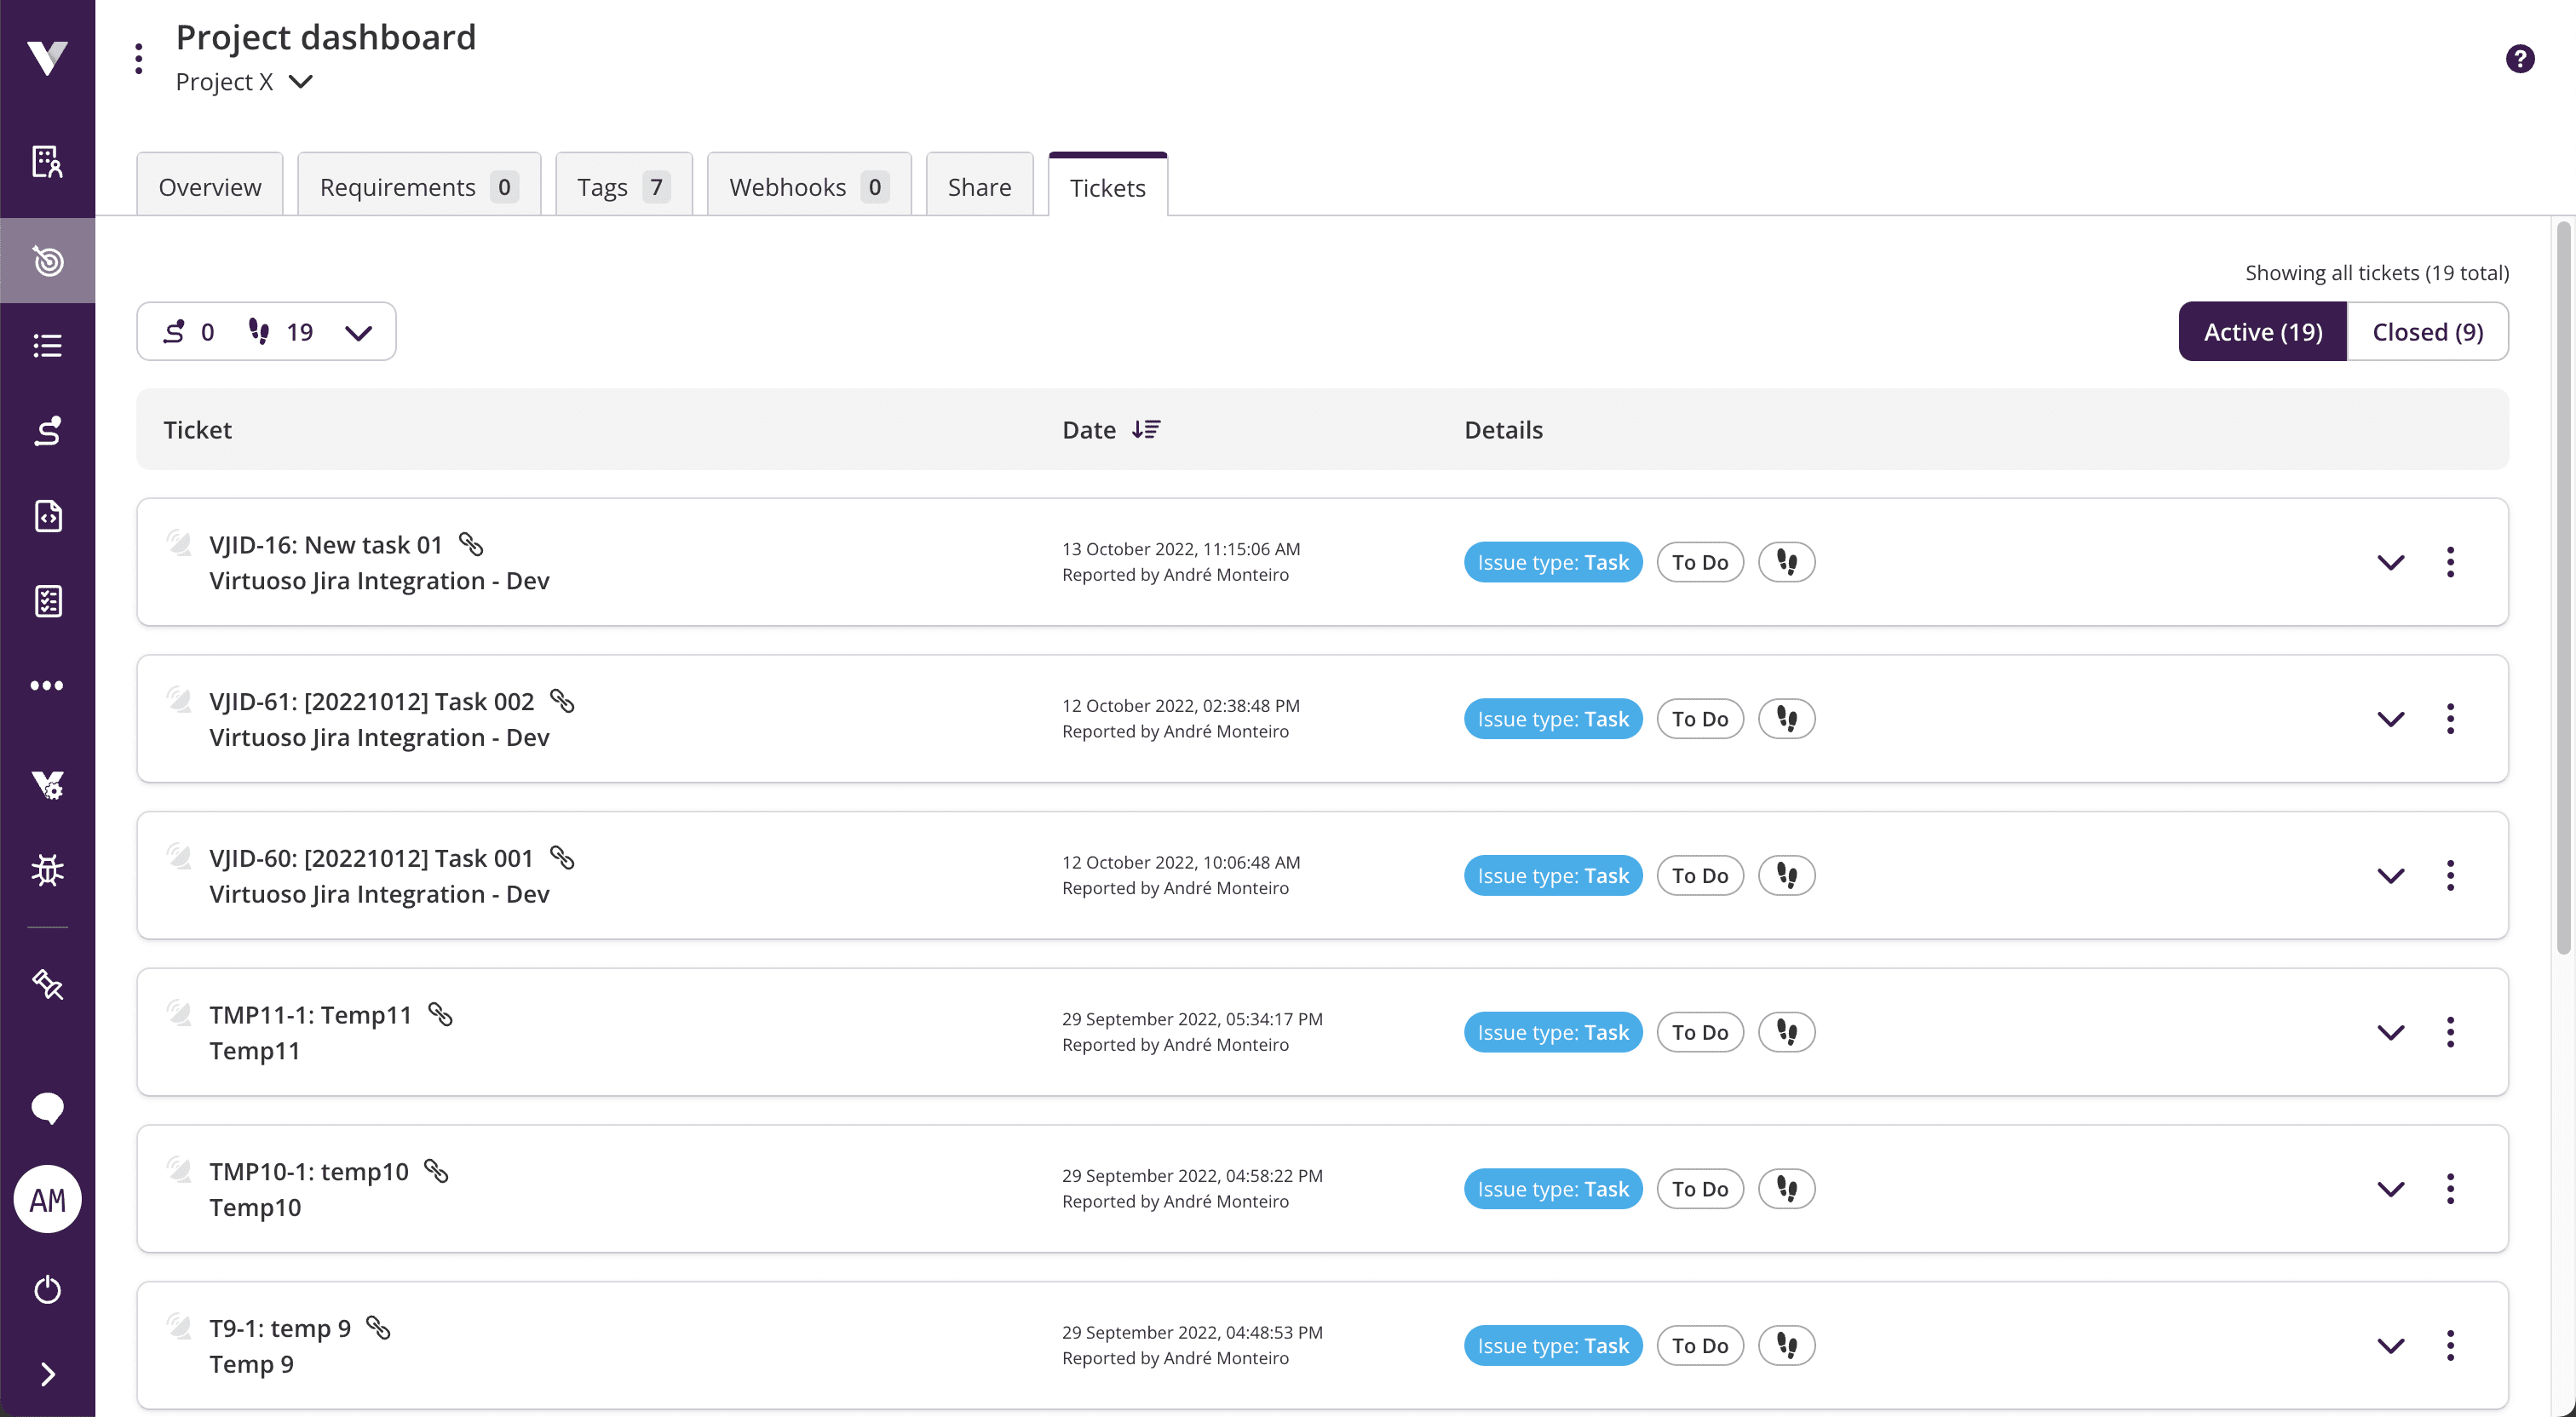Screen dimensions: 2576x1417
Task: Click the To Do status on TMP11-1 Temp11
Action: 1700,1031
